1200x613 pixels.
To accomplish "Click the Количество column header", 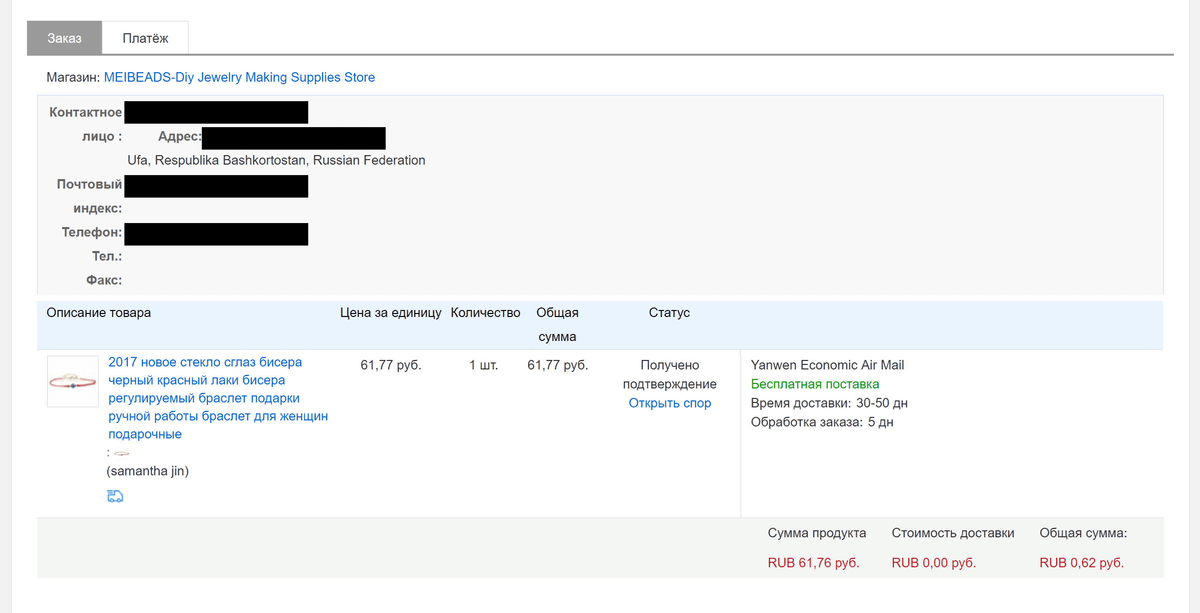I will (486, 313).
